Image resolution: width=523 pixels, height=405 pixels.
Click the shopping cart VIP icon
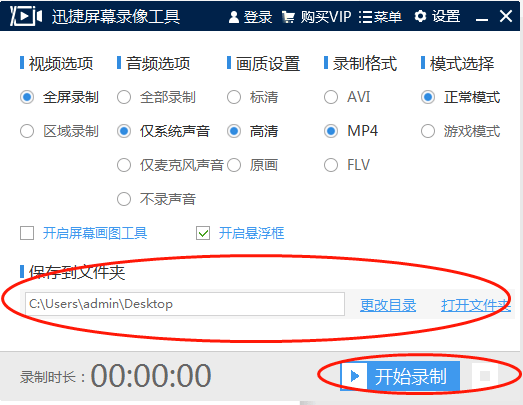coord(289,17)
